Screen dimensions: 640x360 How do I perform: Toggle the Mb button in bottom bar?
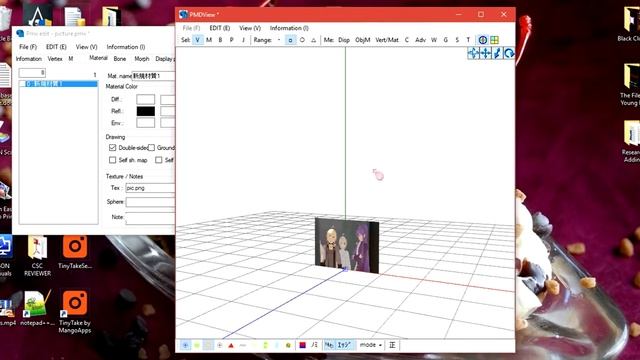click(329, 345)
